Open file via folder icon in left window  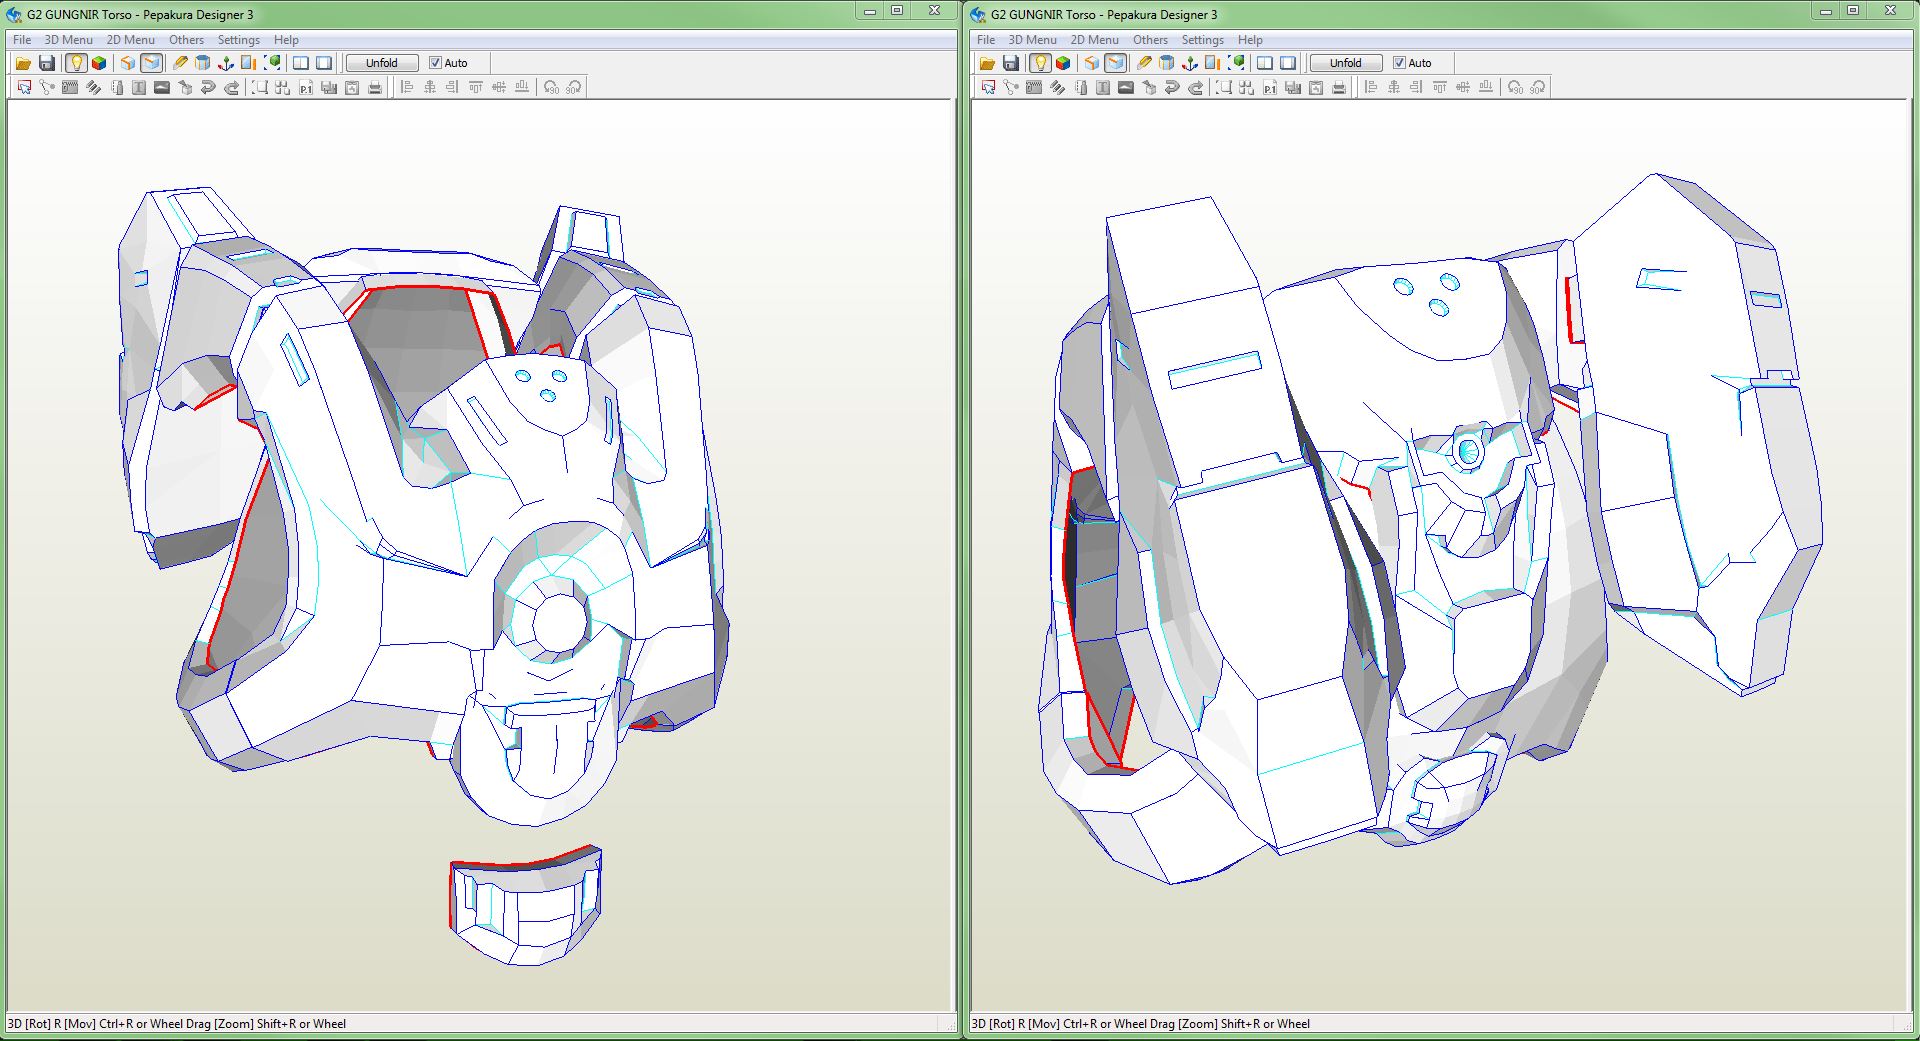(x=23, y=63)
